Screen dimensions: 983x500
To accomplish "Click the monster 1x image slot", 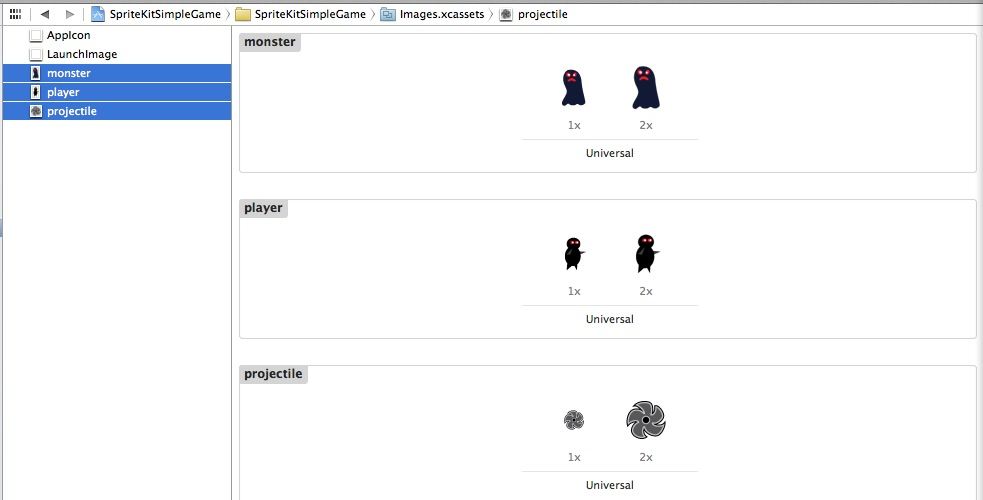I will click(574, 88).
